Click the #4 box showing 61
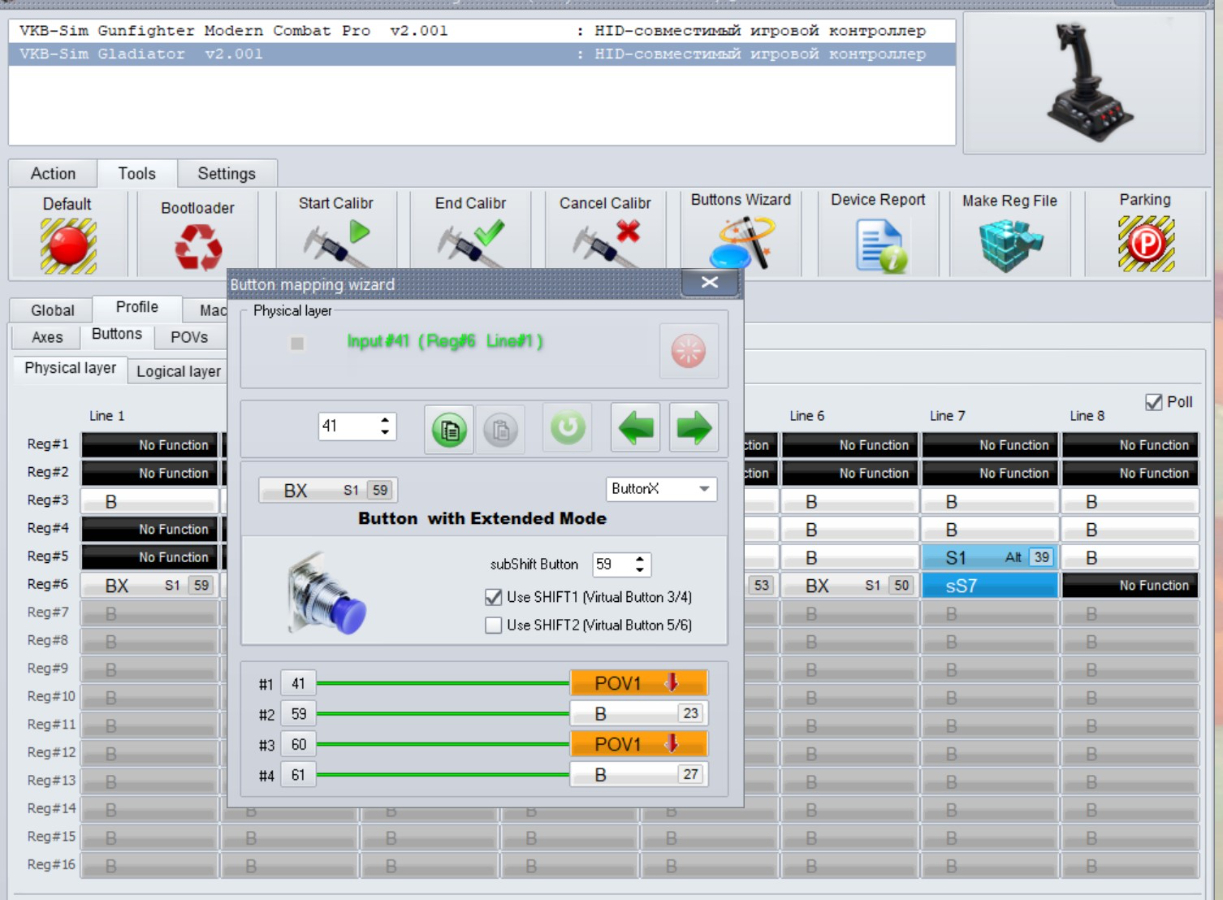1223x900 pixels. [299, 775]
